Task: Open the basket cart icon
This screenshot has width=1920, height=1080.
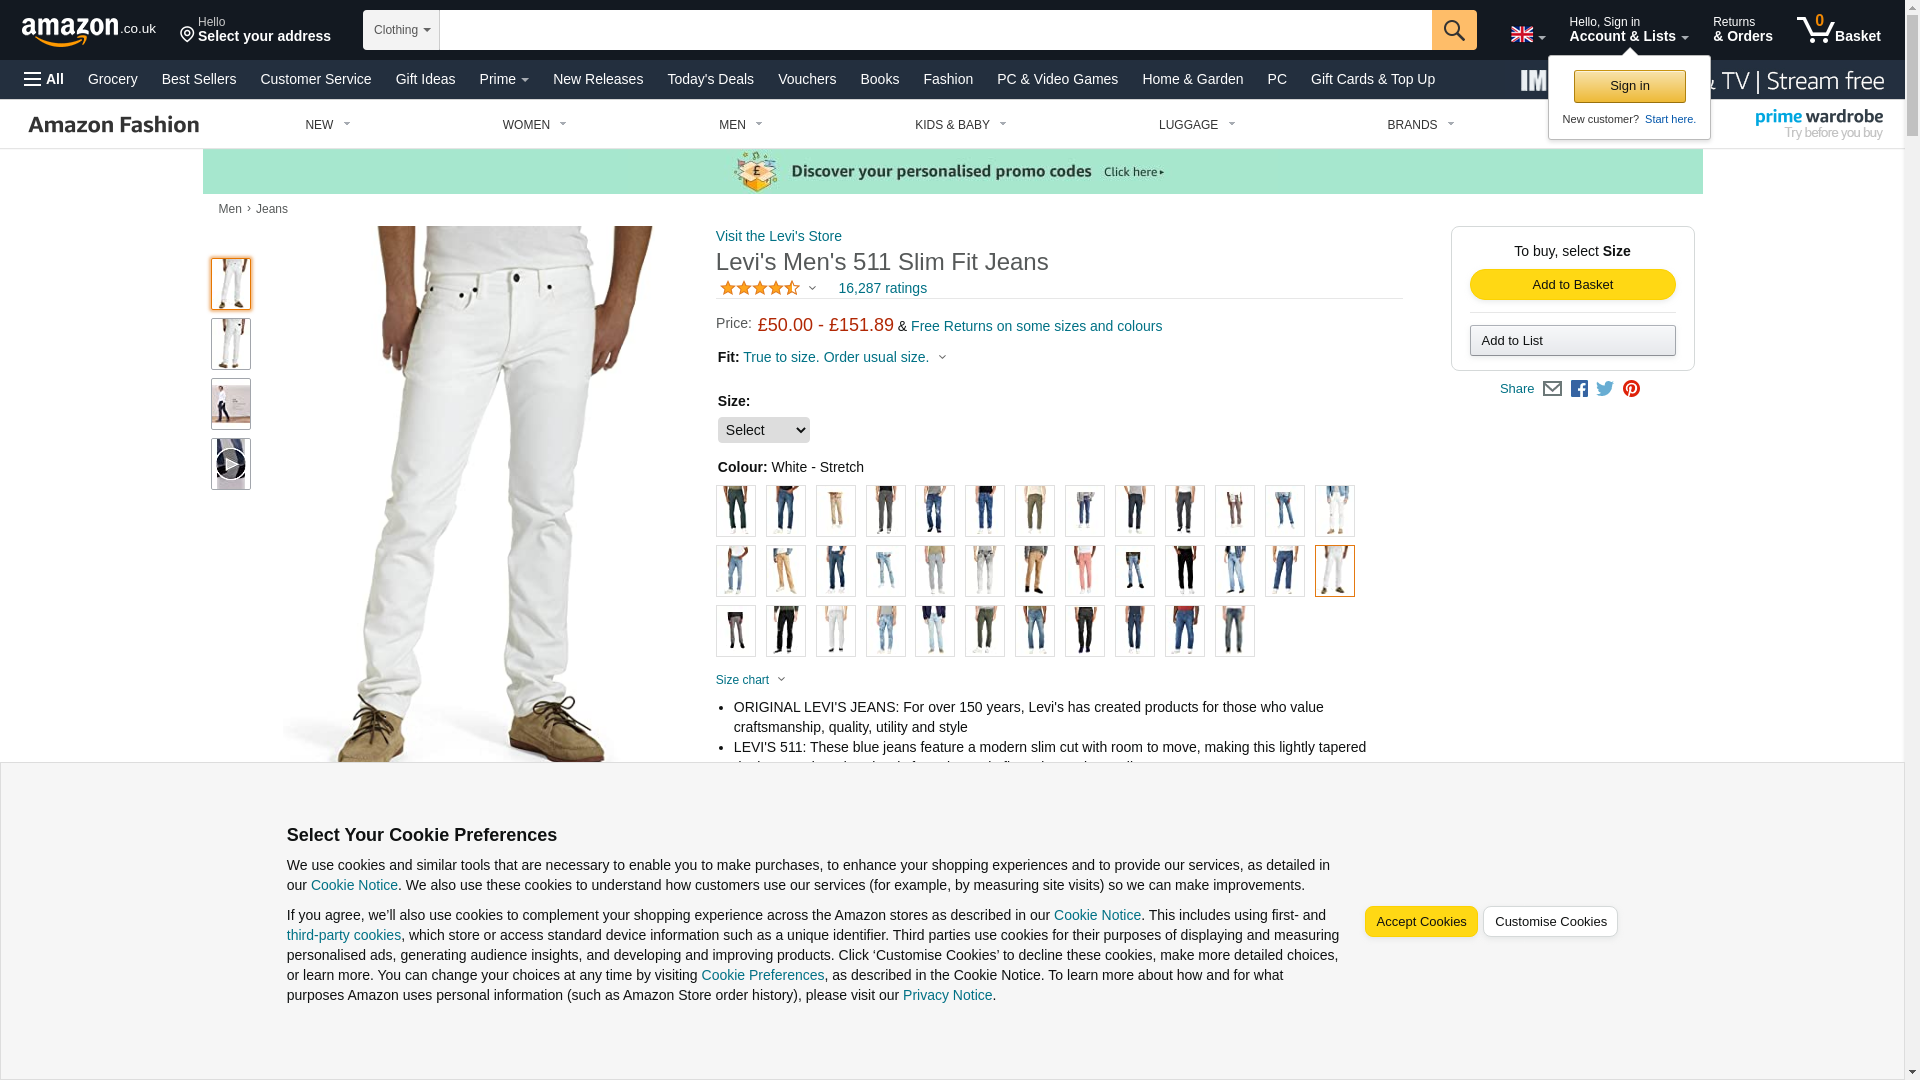Action: (1838, 30)
